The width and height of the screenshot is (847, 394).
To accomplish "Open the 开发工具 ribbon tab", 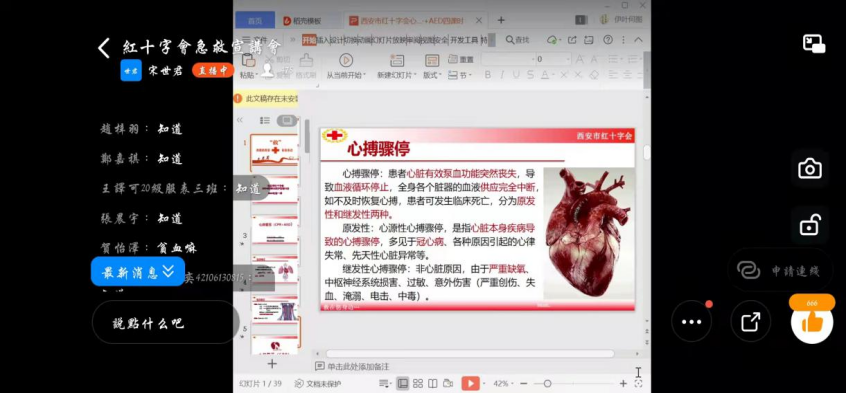I will tap(465, 39).
